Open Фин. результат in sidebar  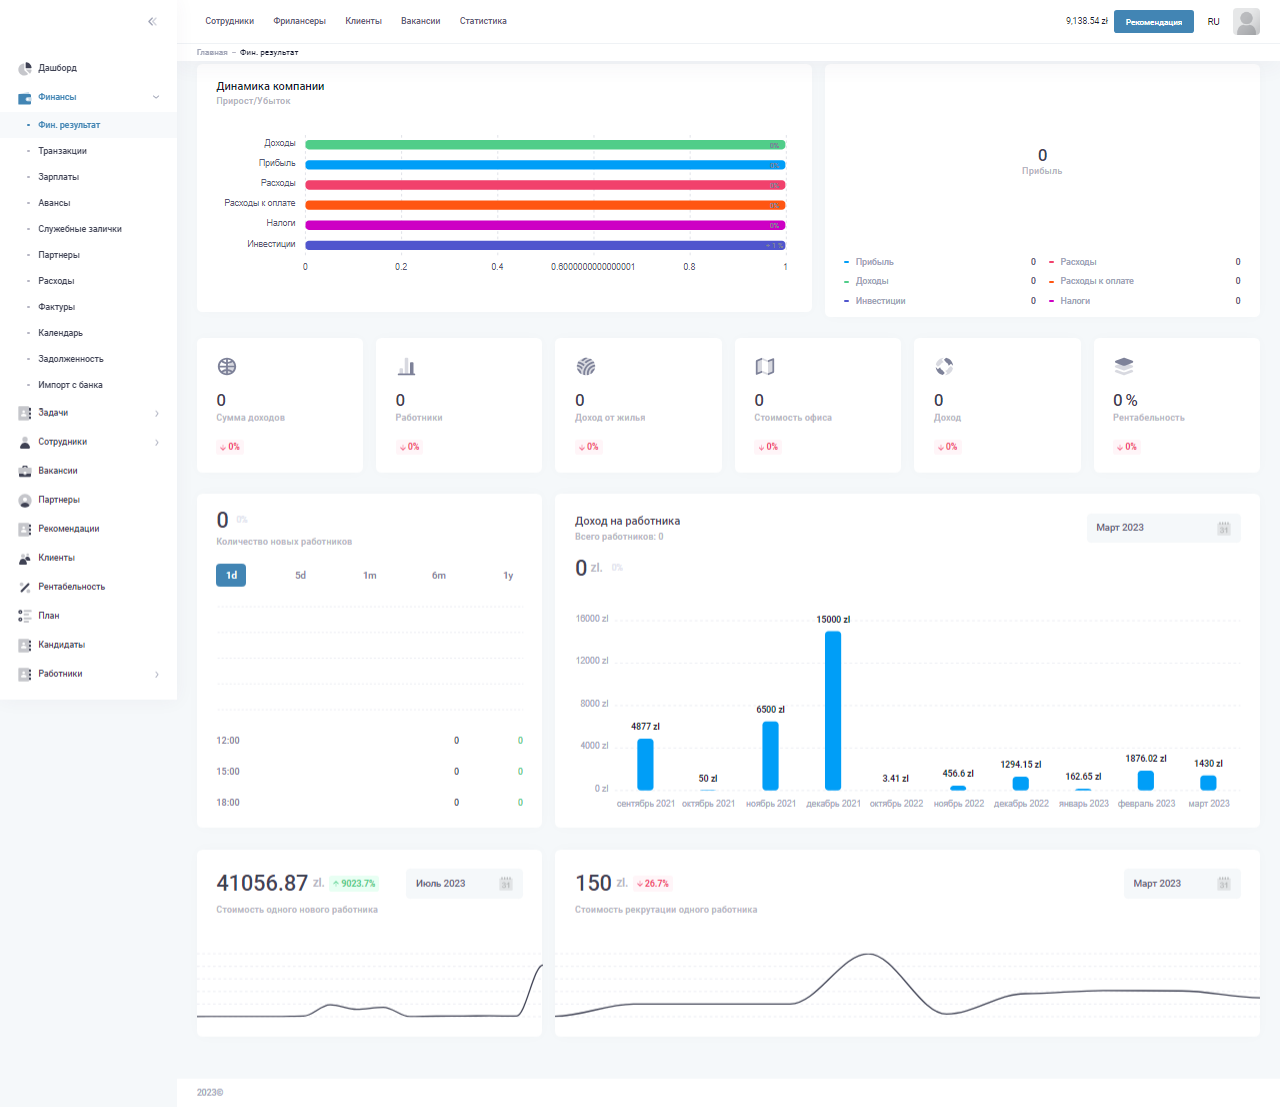coord(69,125)
